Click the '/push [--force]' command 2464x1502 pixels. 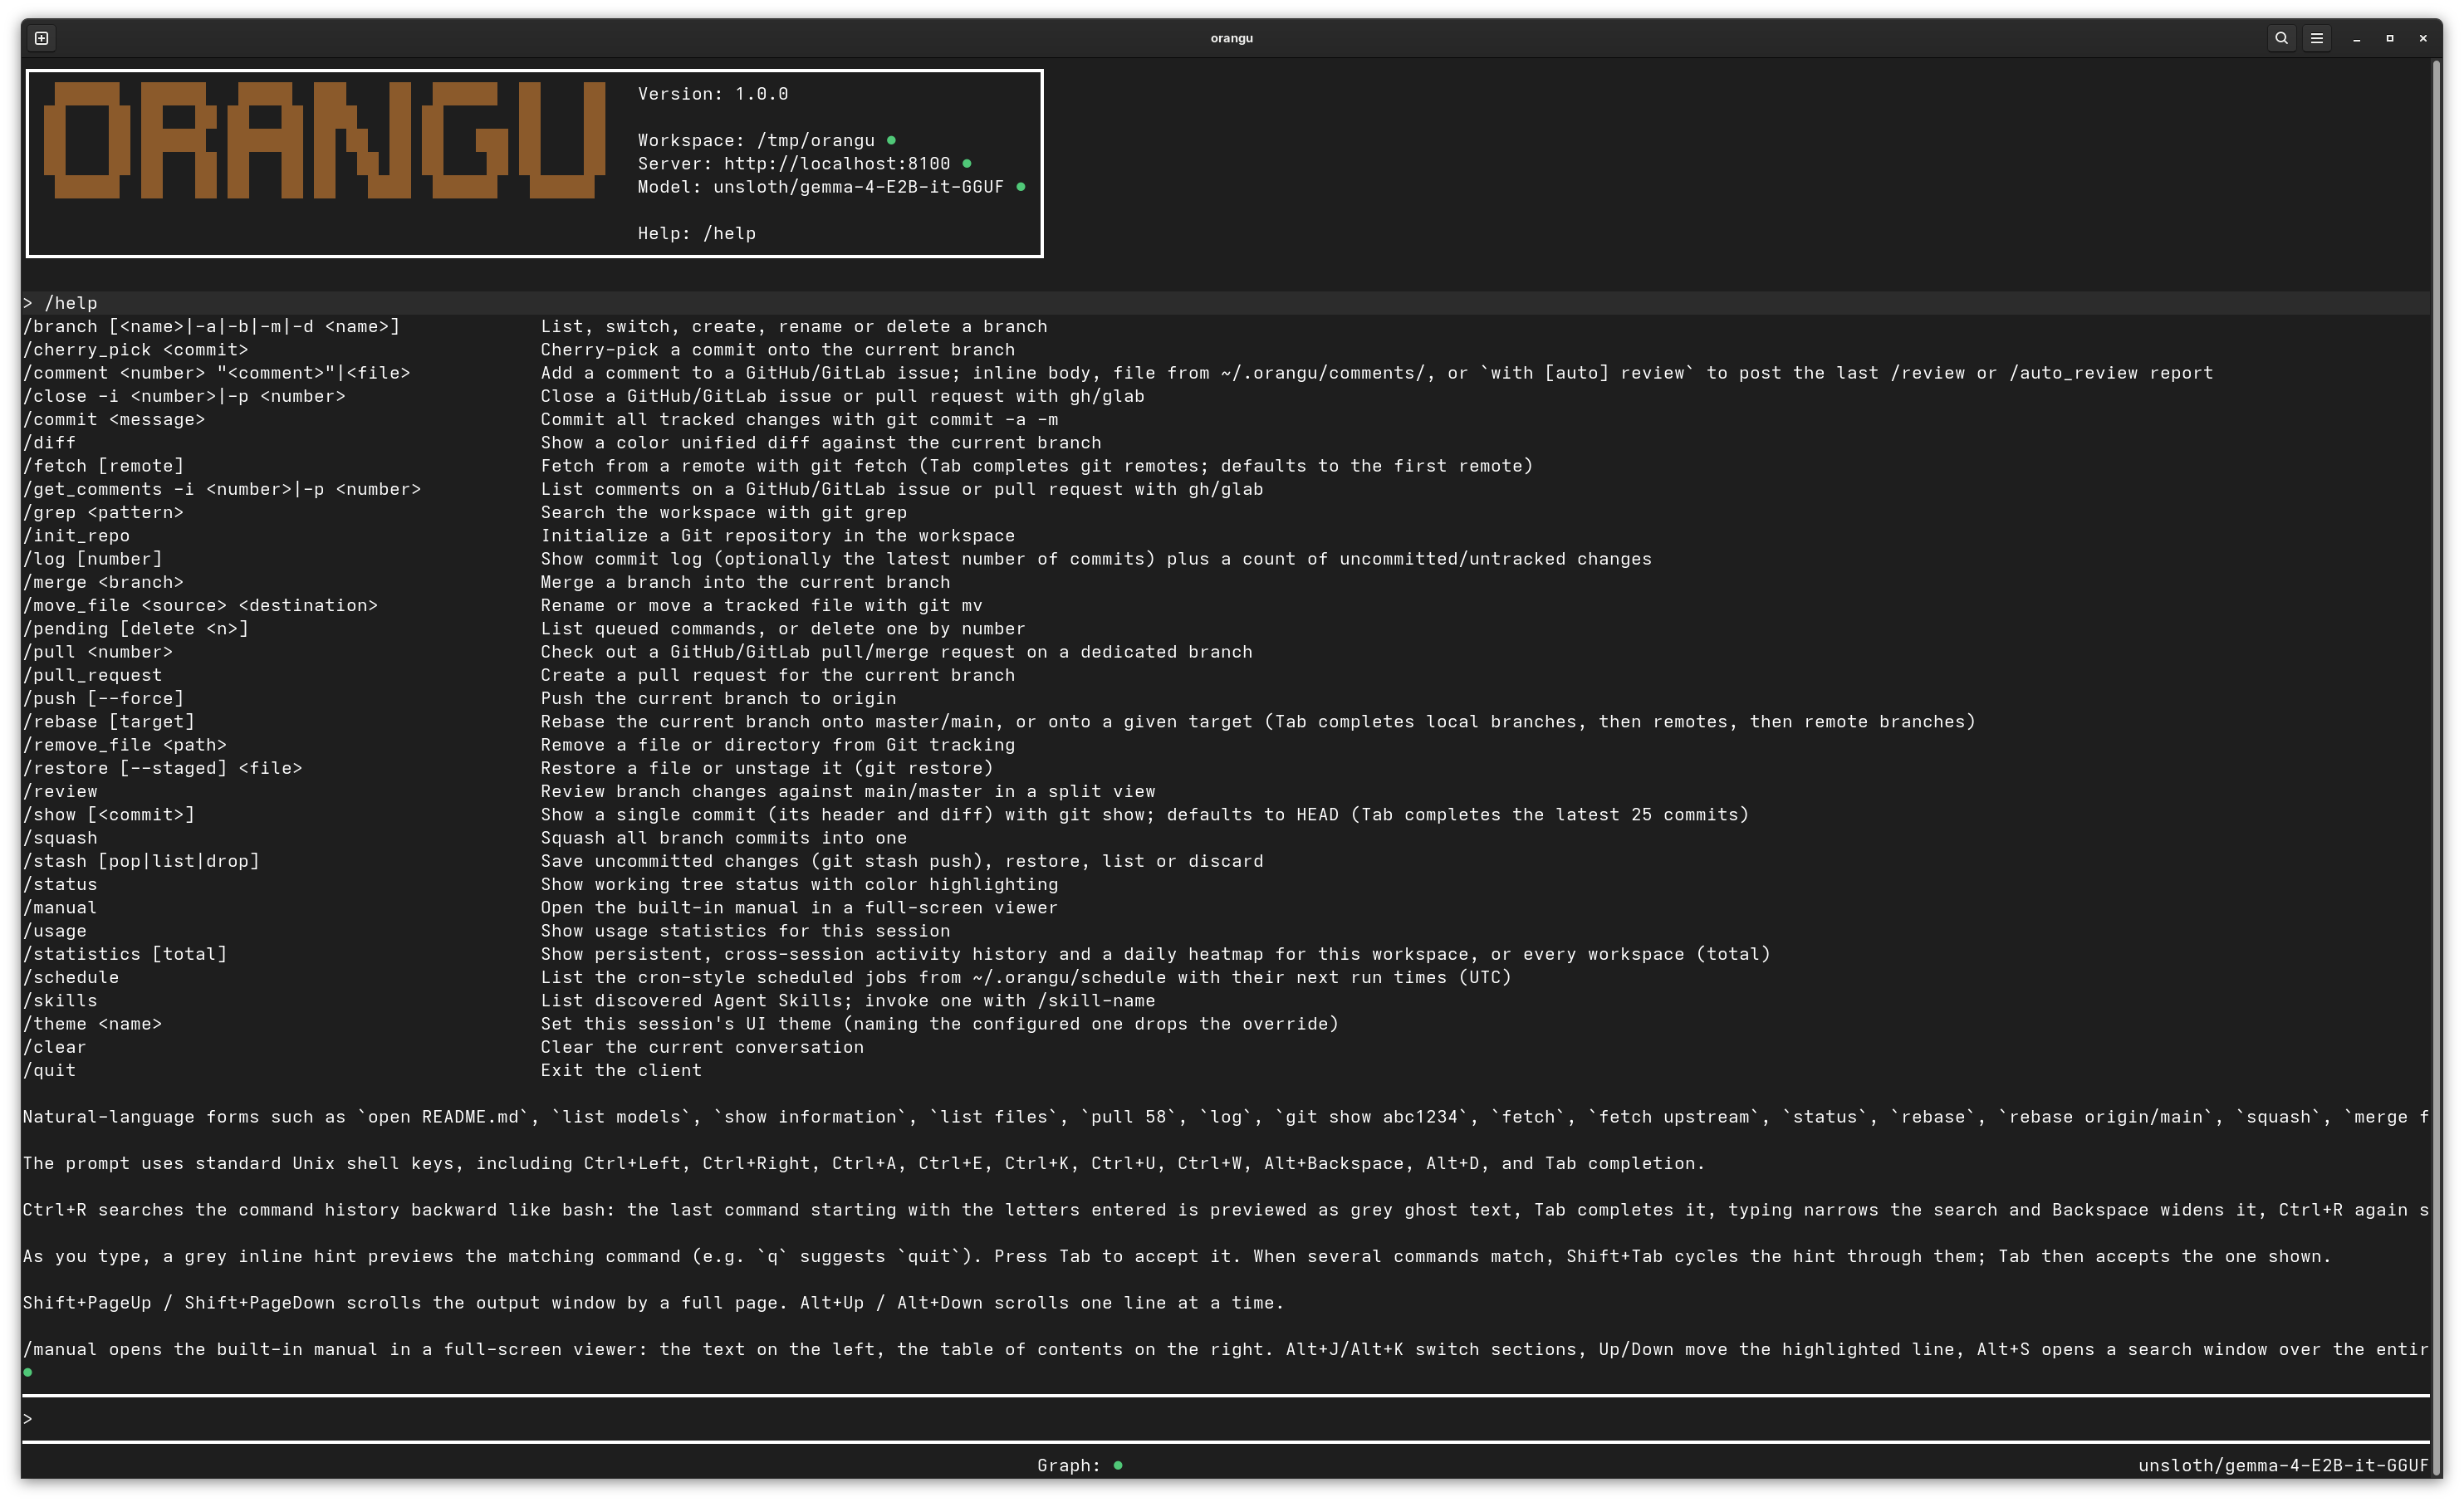[103, 698]
